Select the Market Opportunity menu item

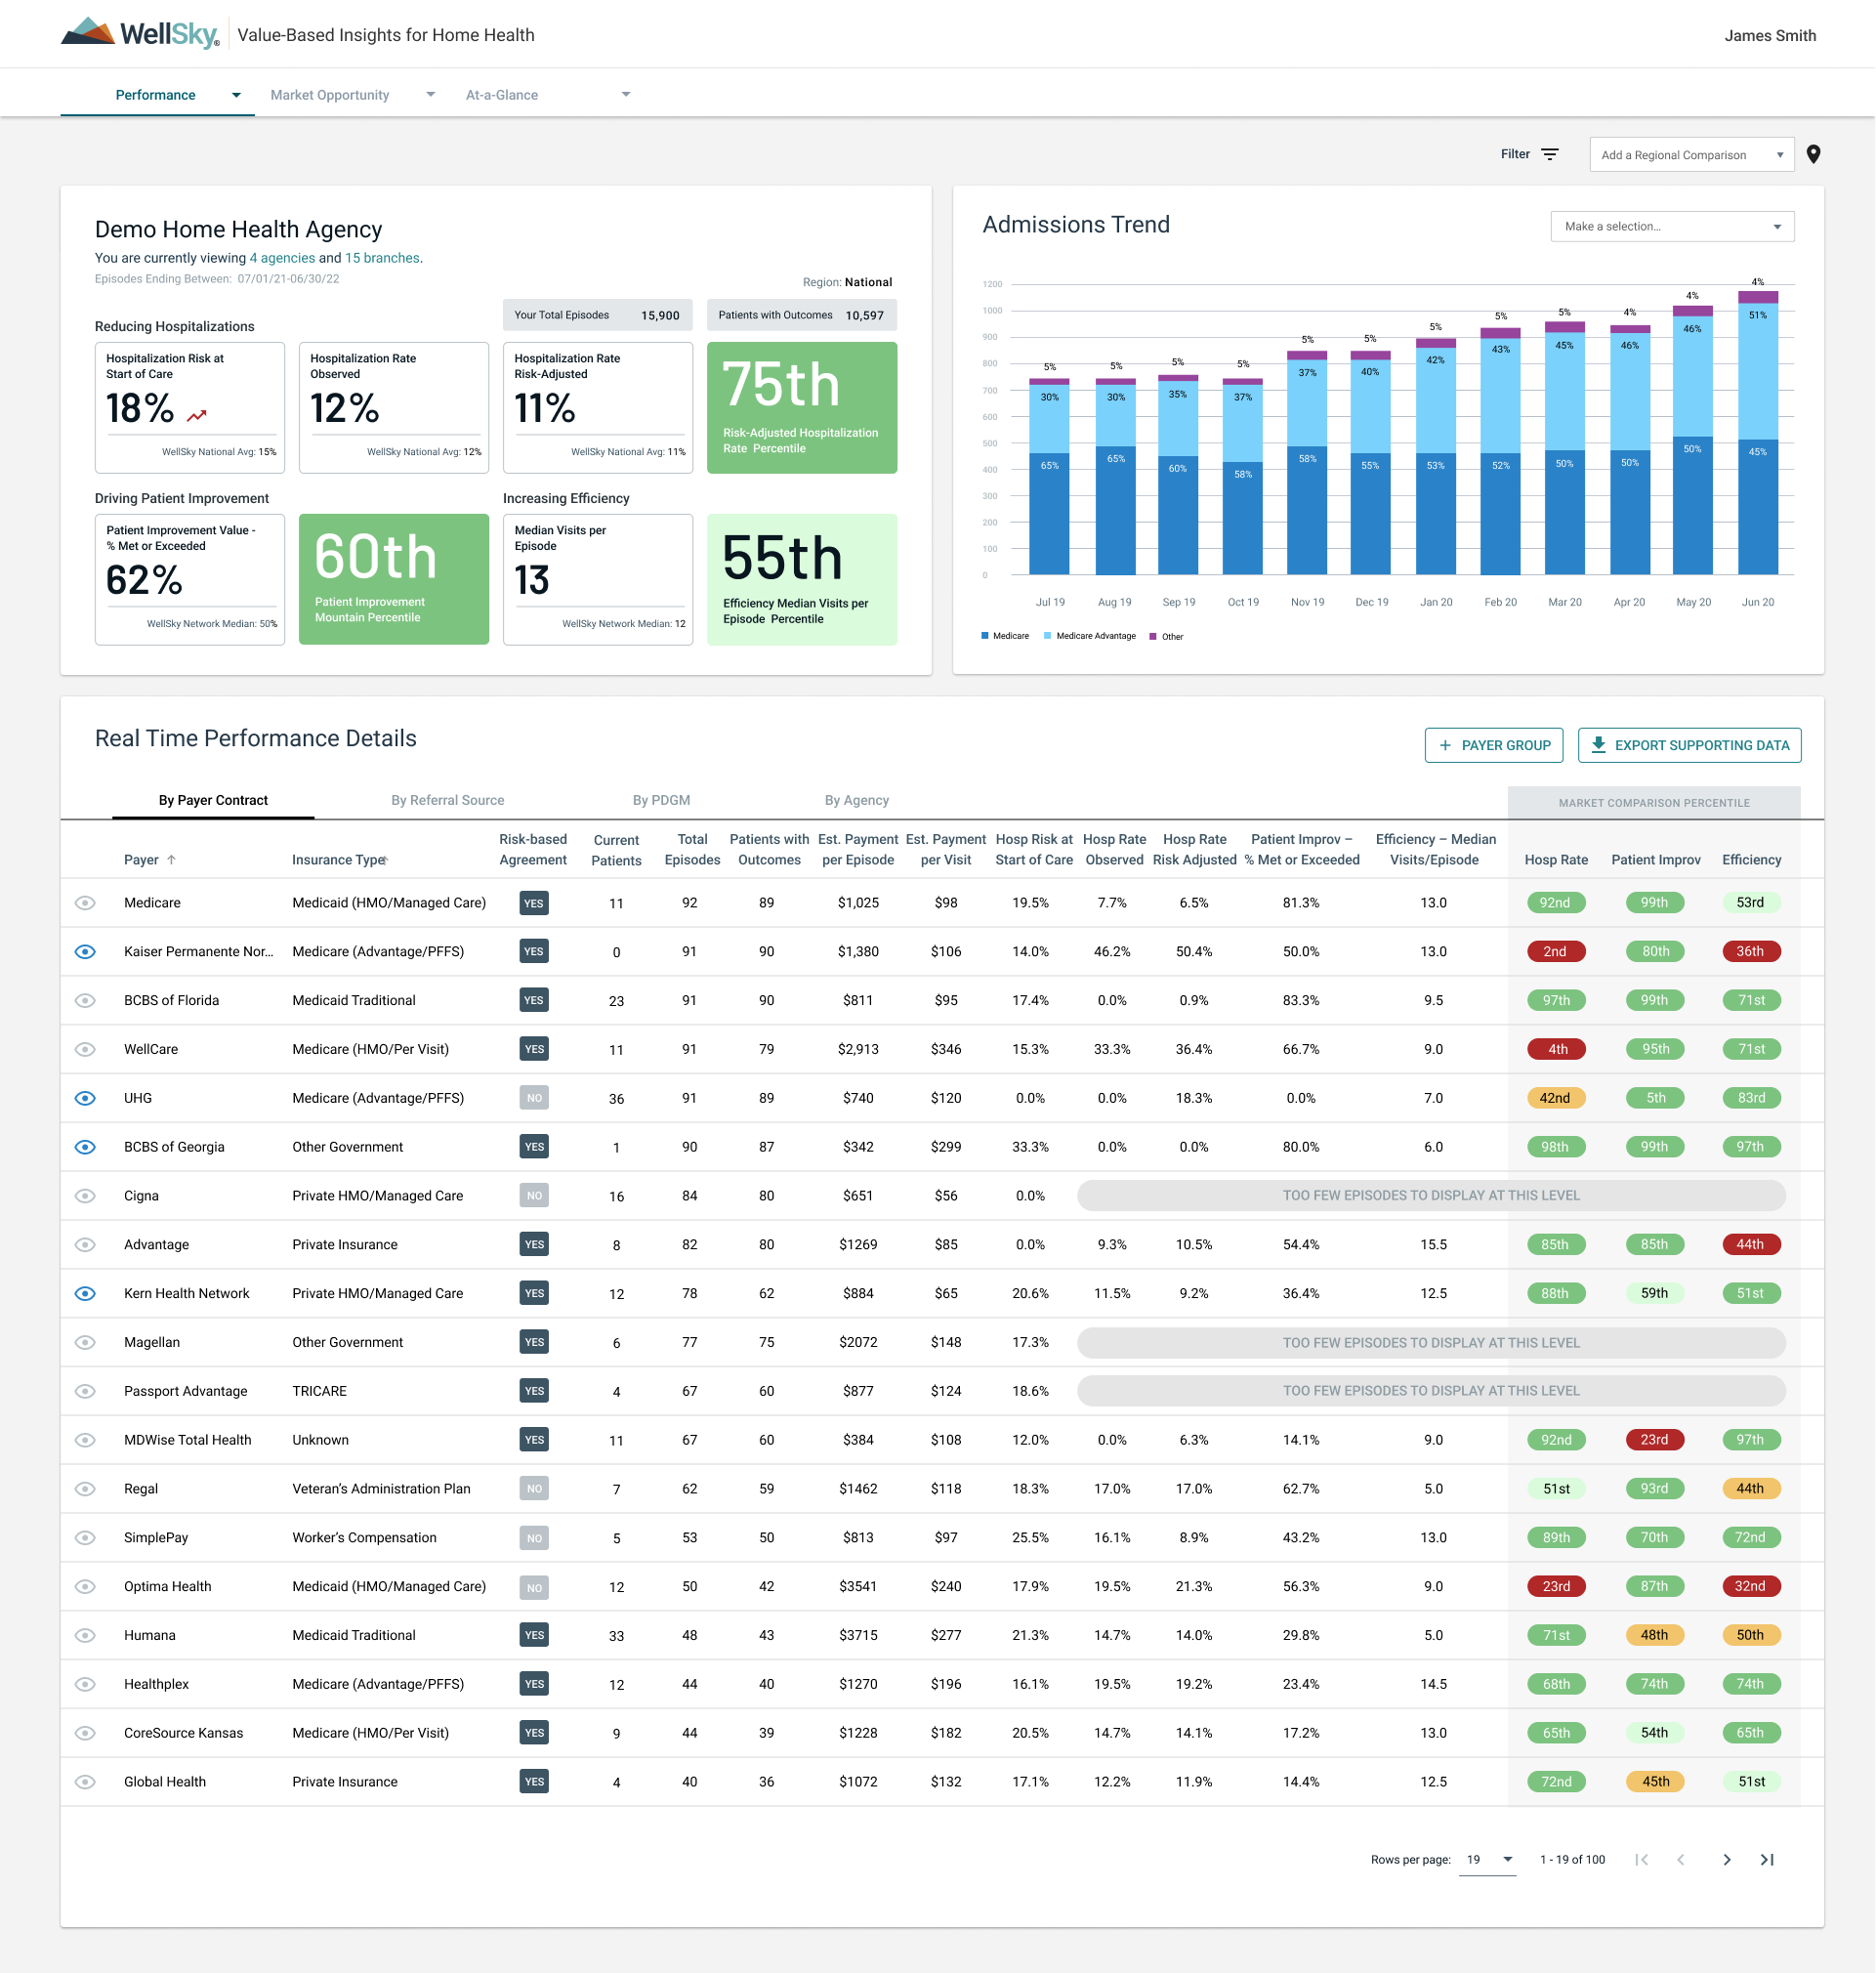(x=330, y=95)
